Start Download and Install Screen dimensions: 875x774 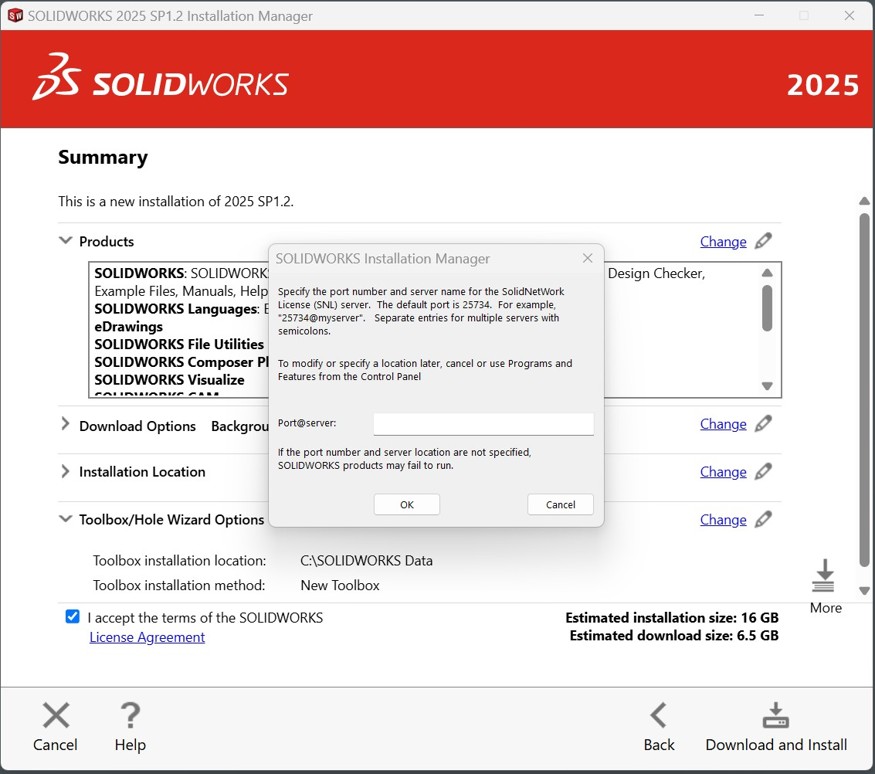tap(776, 728)
